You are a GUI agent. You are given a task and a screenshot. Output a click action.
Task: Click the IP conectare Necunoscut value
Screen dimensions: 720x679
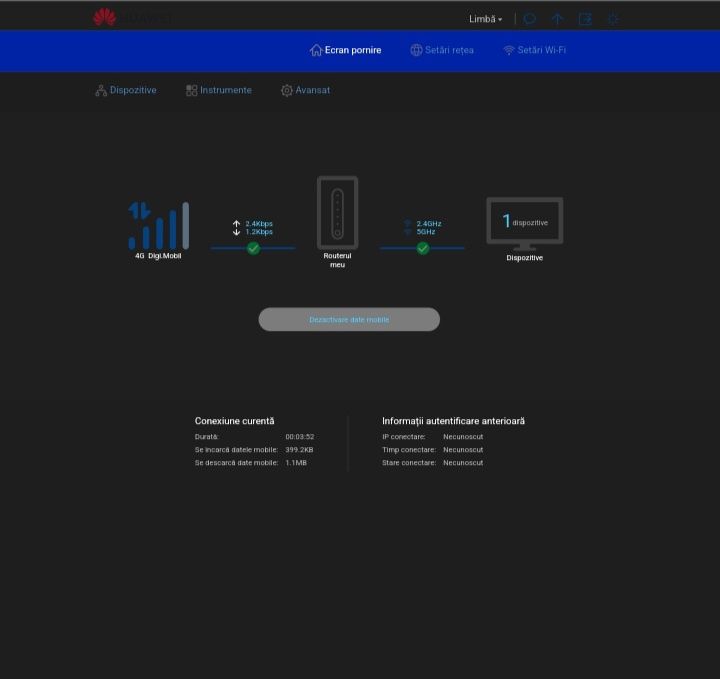(x=463, y=437)
